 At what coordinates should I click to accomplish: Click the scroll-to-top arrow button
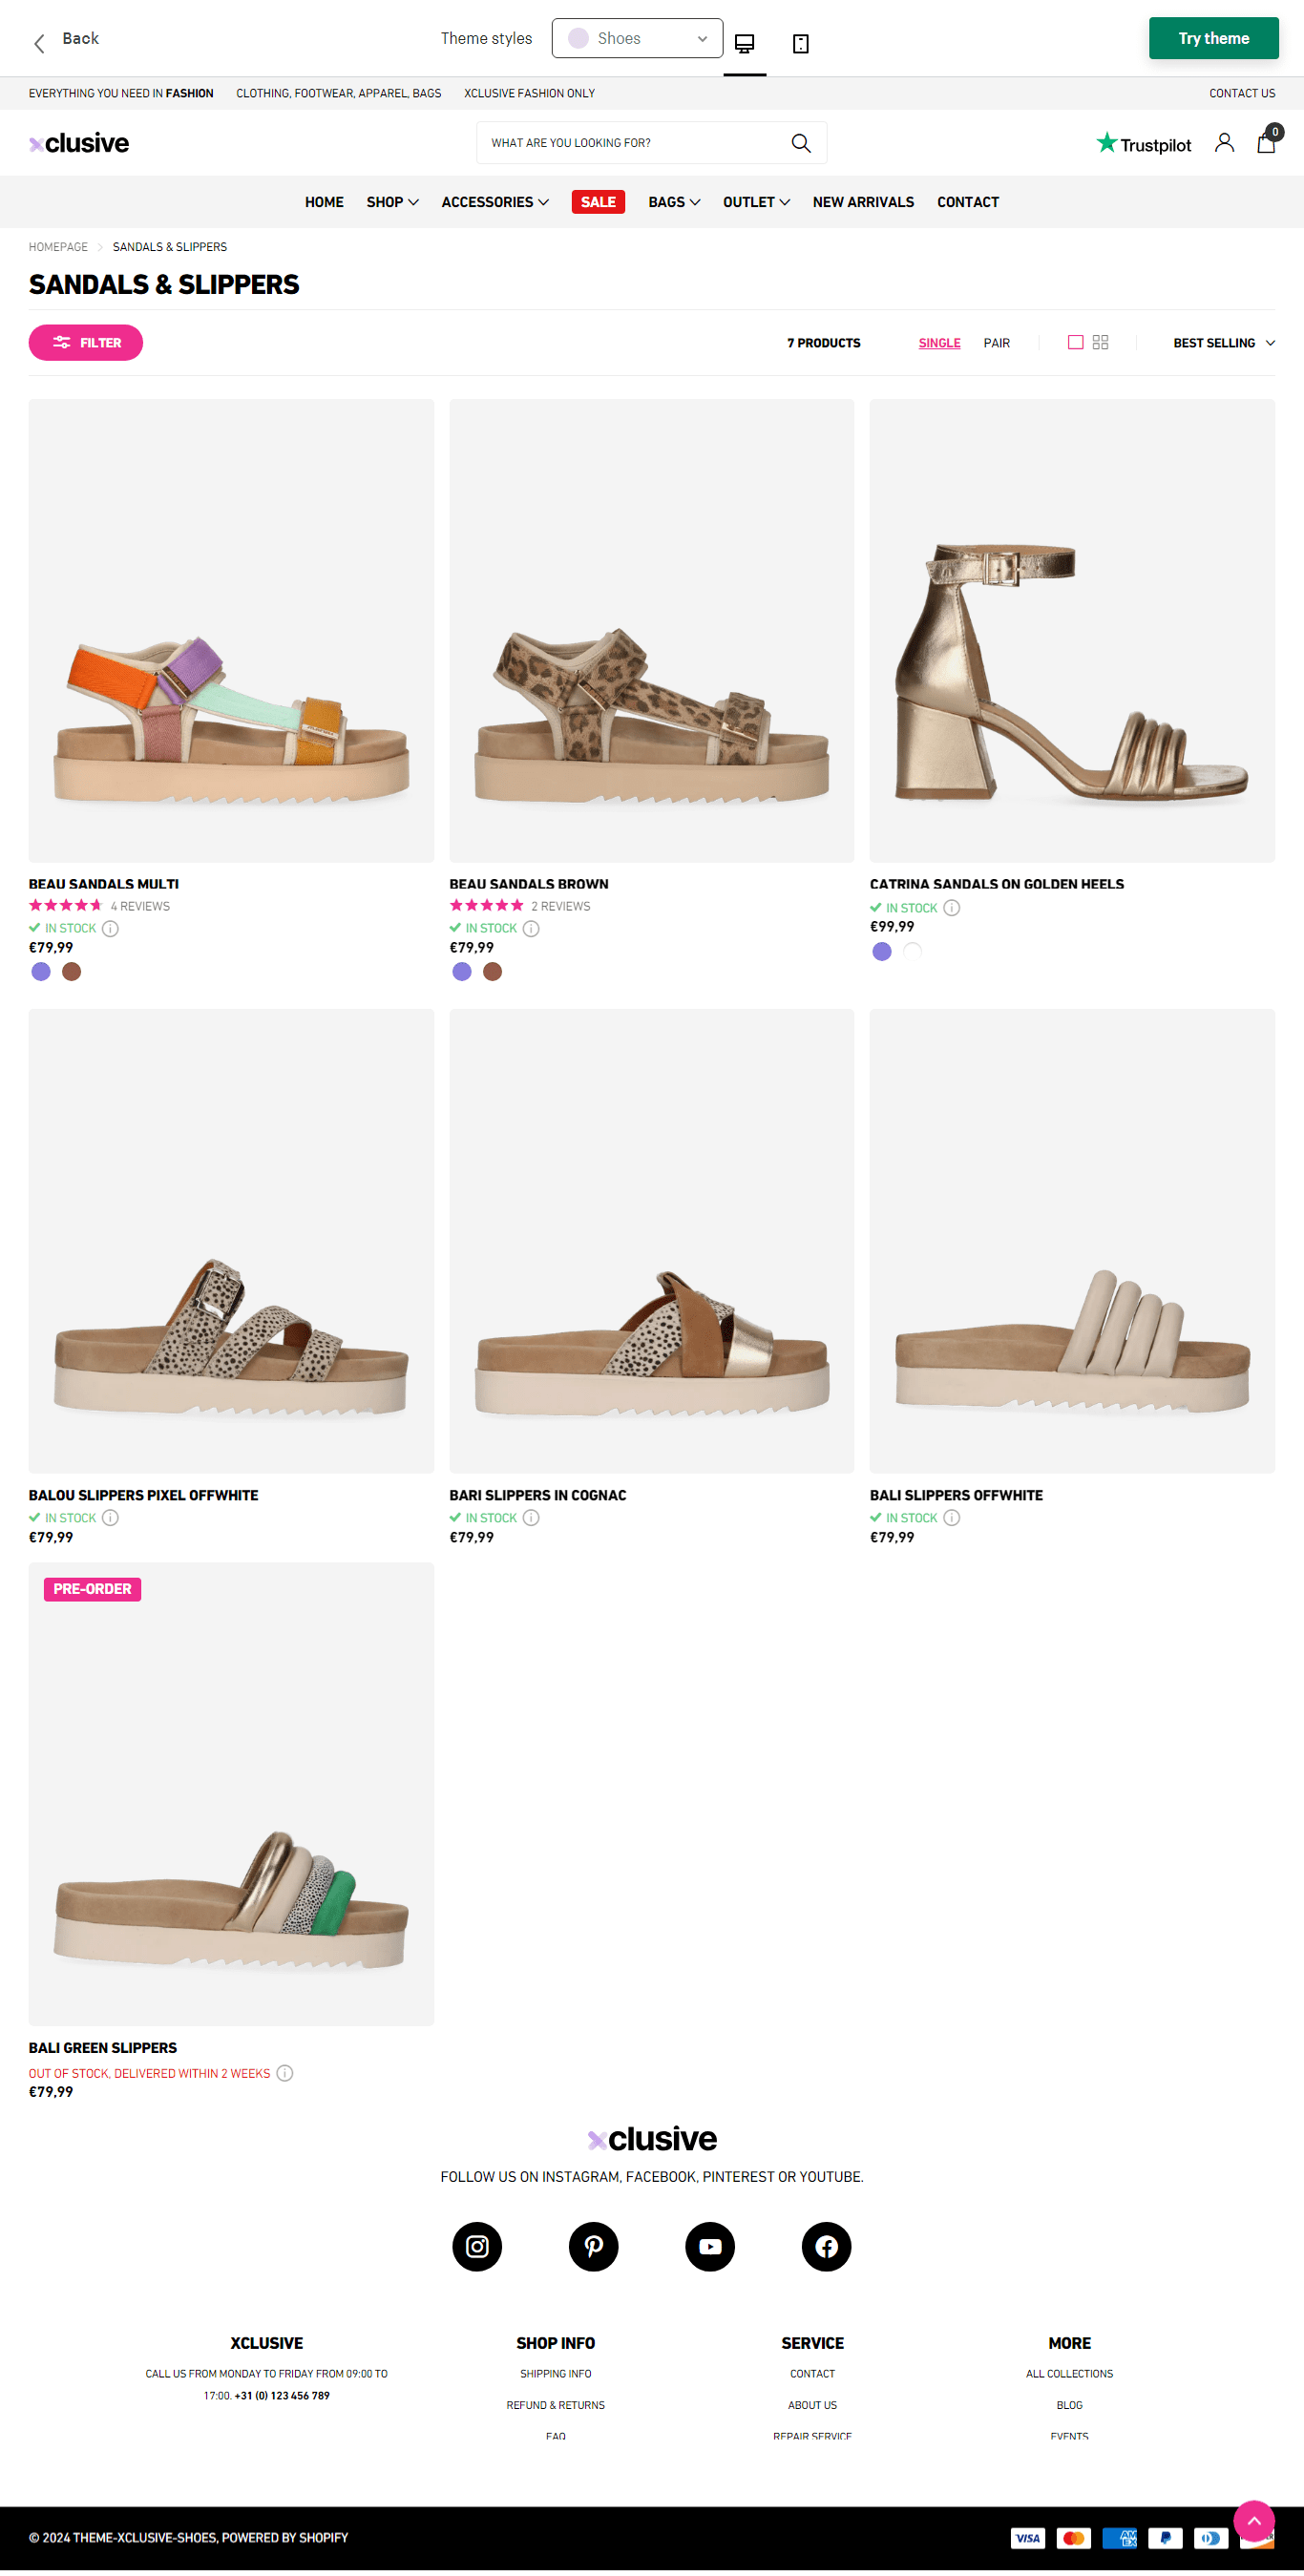point(1254,2520)
